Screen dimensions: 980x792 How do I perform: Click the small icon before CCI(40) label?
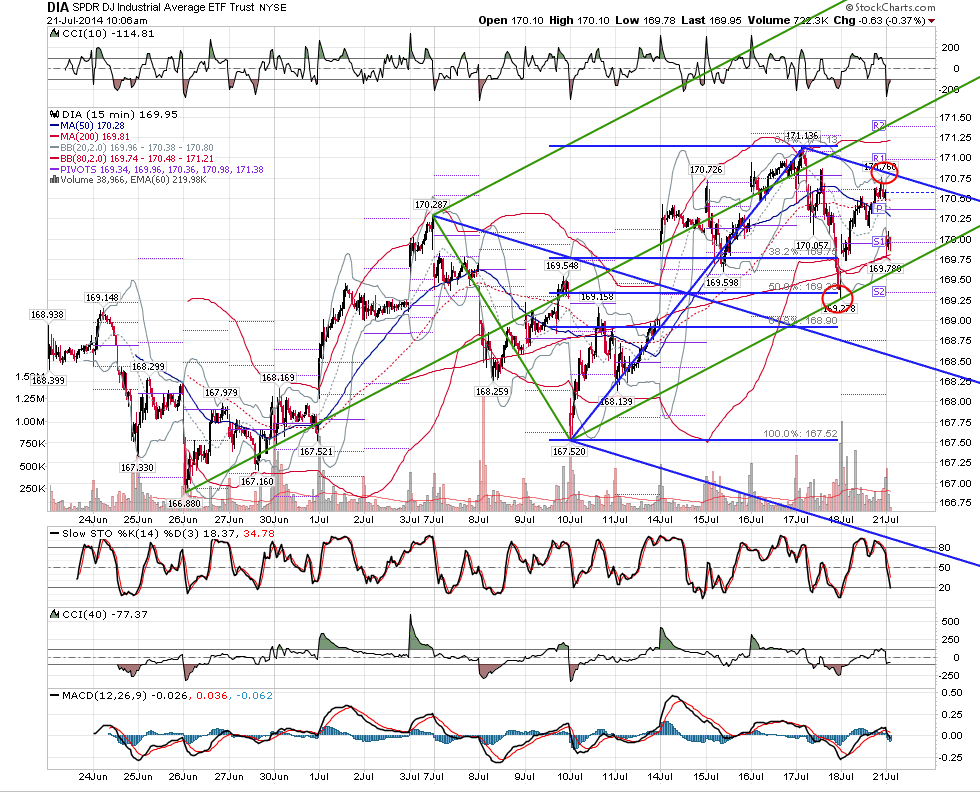click(x=55, y=614)
